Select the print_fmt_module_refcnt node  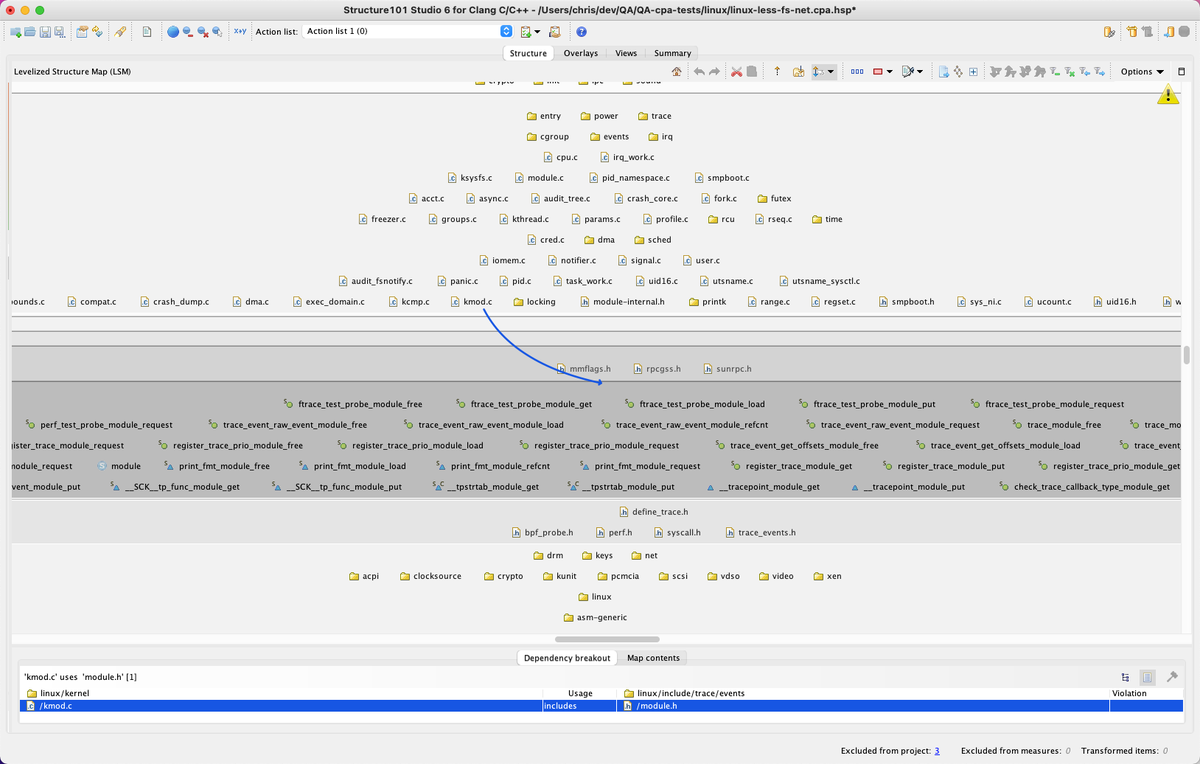[494, 466]
